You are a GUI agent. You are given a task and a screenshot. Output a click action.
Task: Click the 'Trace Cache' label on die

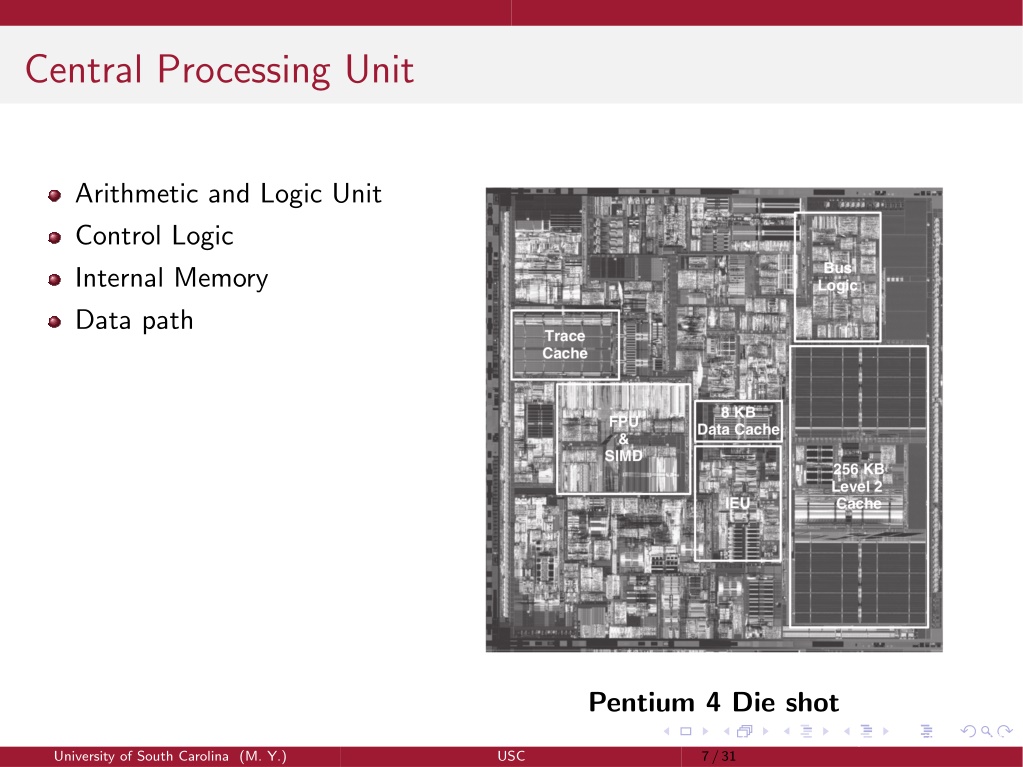(x=565, y=344)
